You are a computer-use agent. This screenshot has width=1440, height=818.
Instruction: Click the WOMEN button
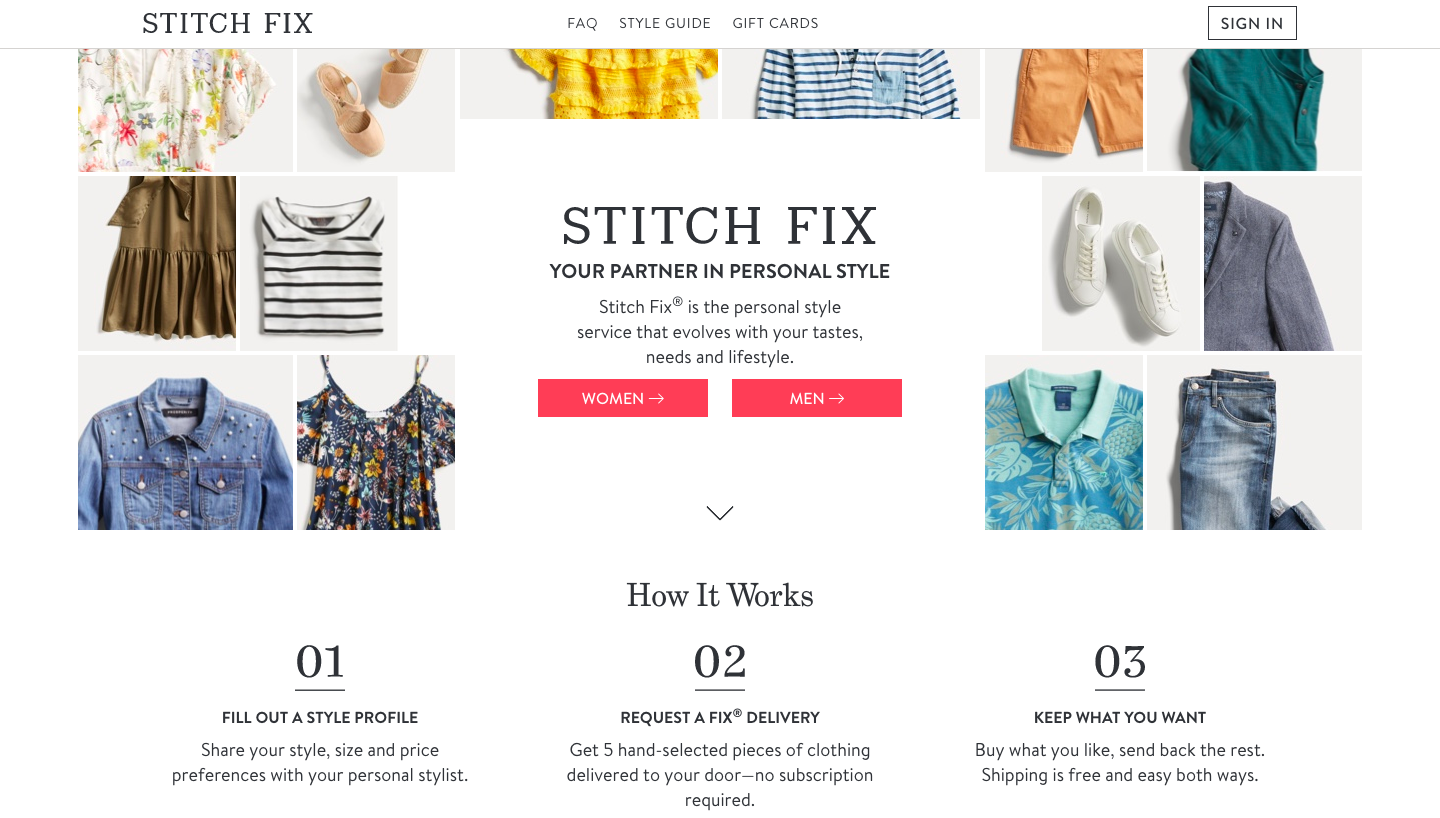point(622,397)
